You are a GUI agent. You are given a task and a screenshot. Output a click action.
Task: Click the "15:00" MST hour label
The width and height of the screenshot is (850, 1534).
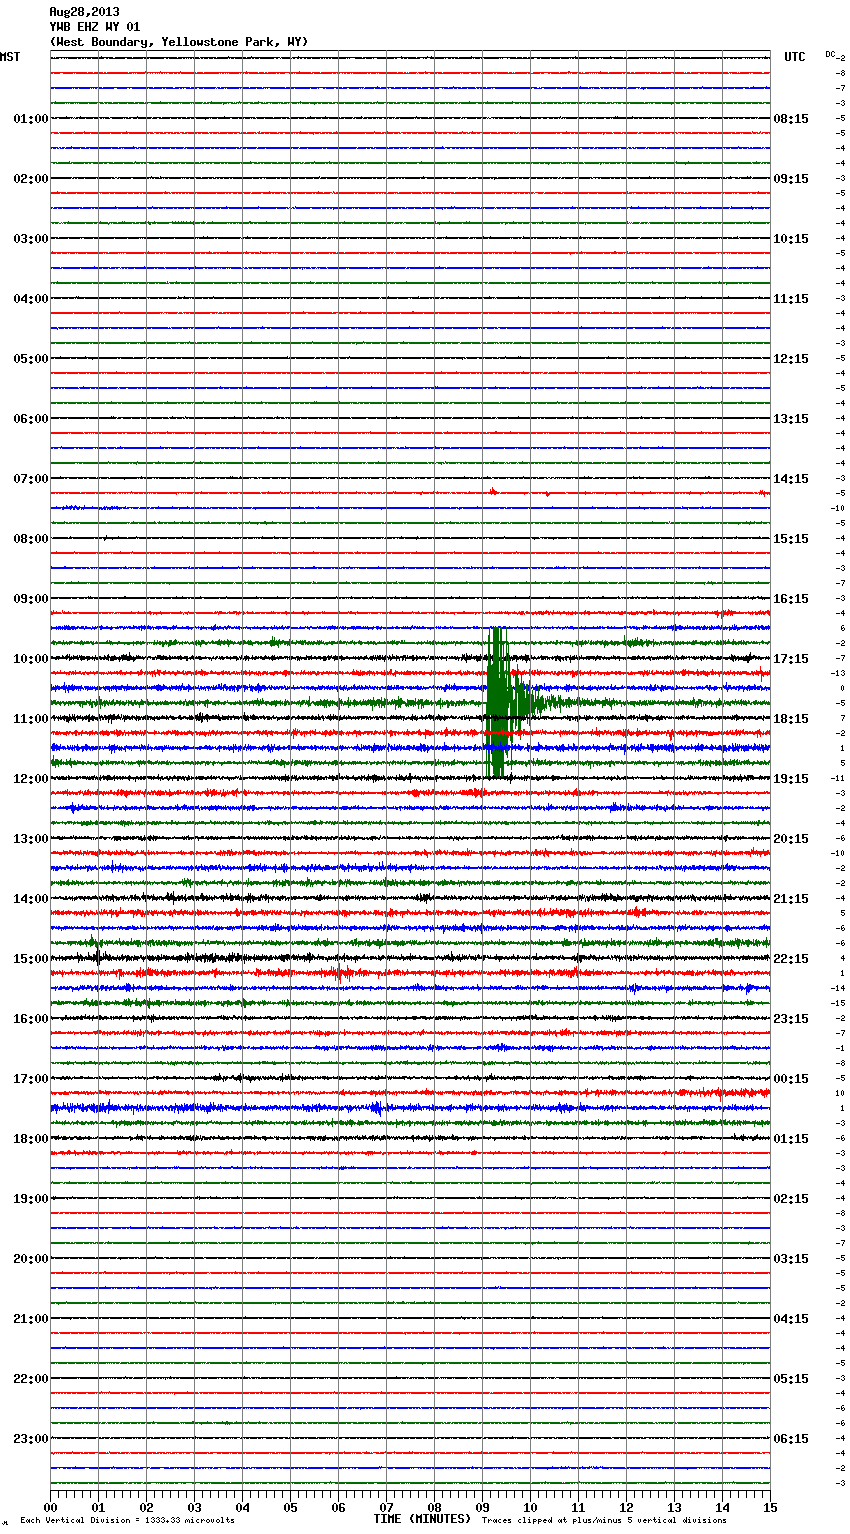(31, 959)
